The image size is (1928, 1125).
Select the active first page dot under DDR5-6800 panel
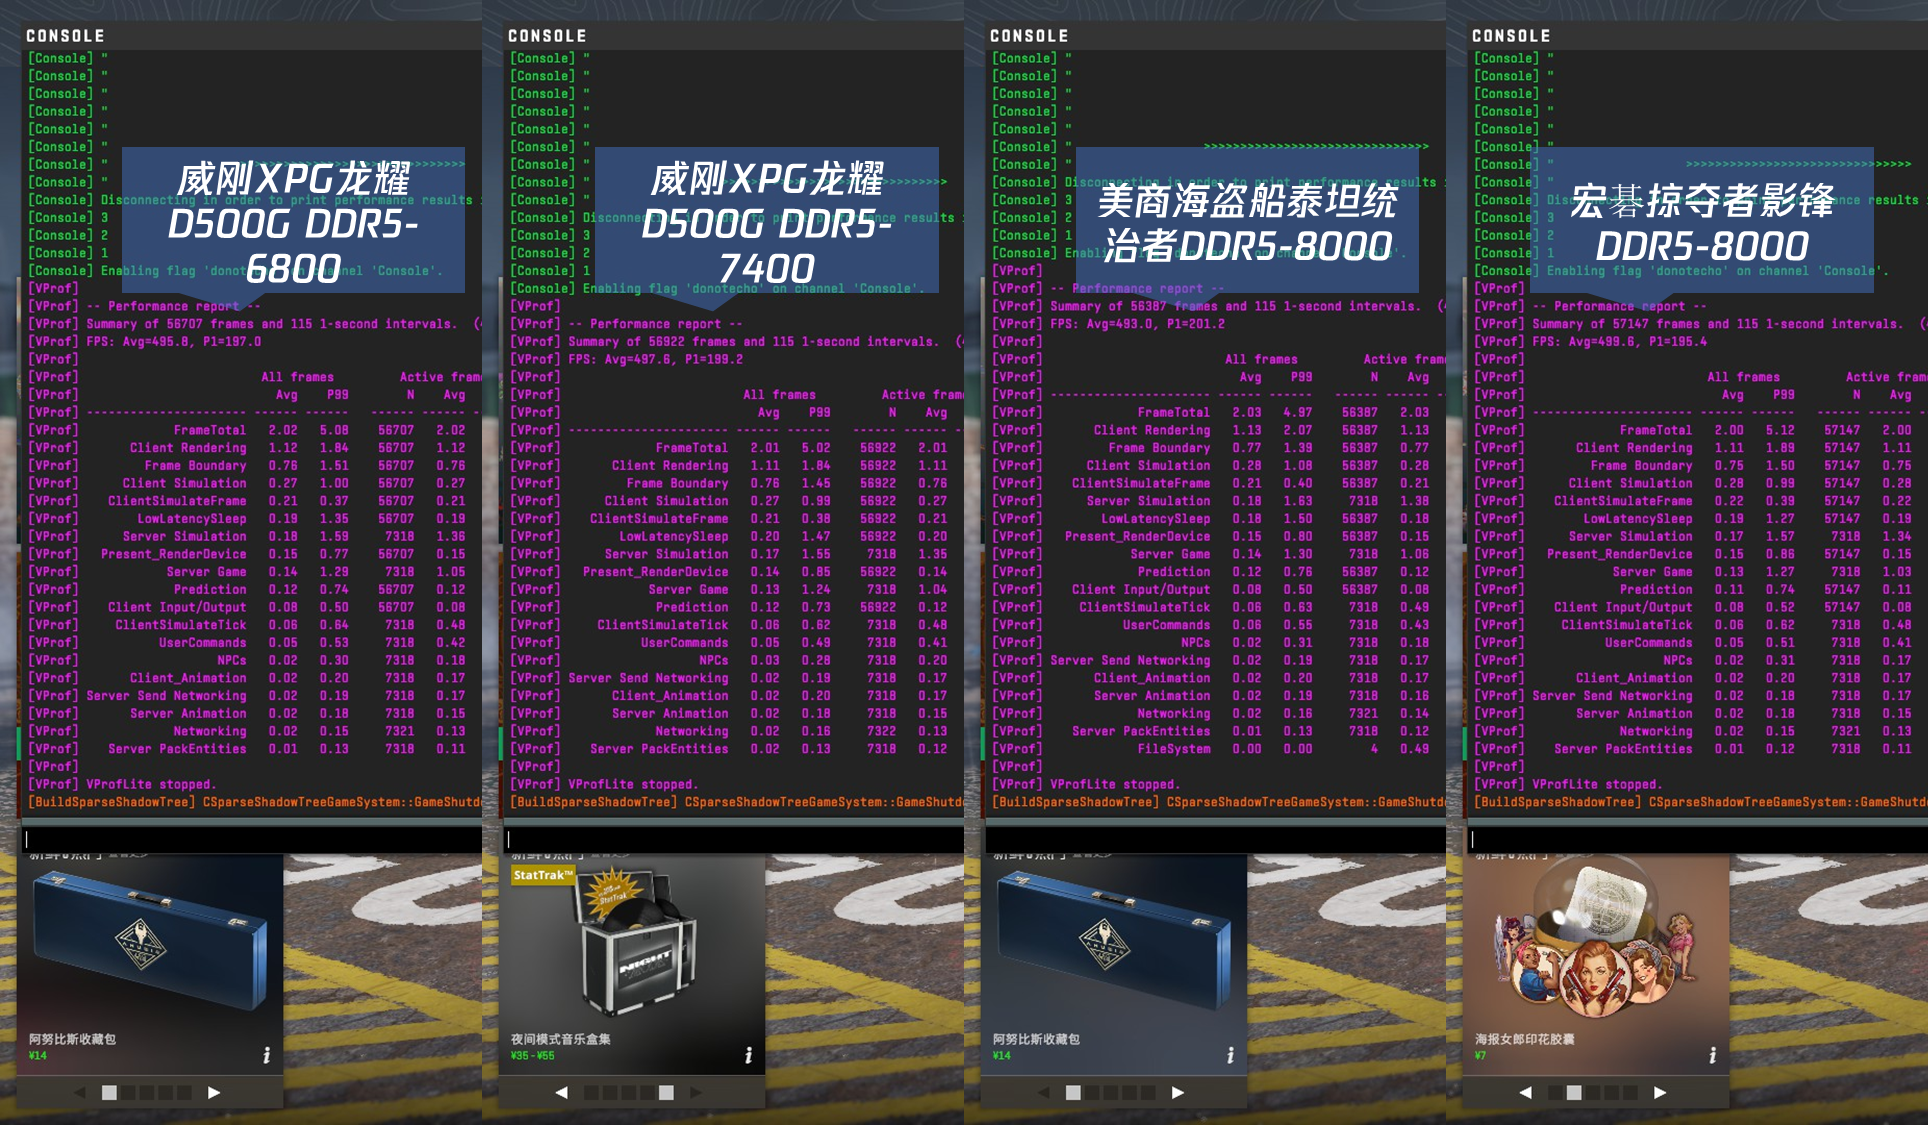coord(110,1092)
